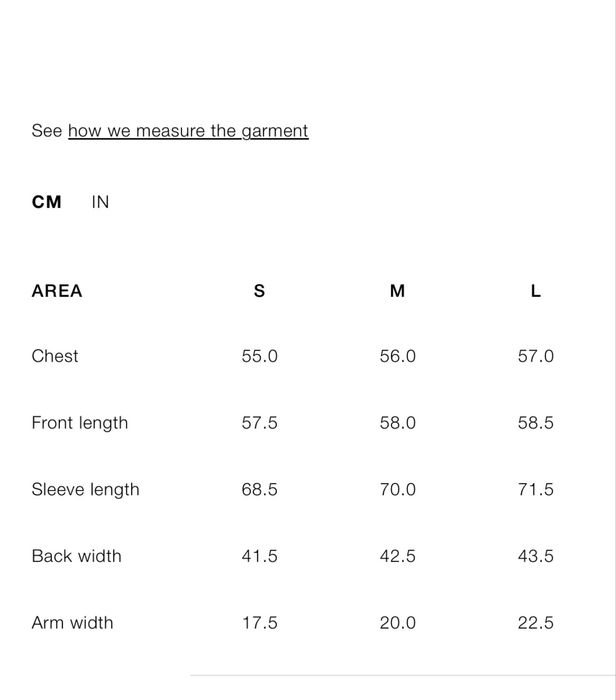Click the Front length row label
The width and height of the screenshot is (616, 700).
coord(80,423)
